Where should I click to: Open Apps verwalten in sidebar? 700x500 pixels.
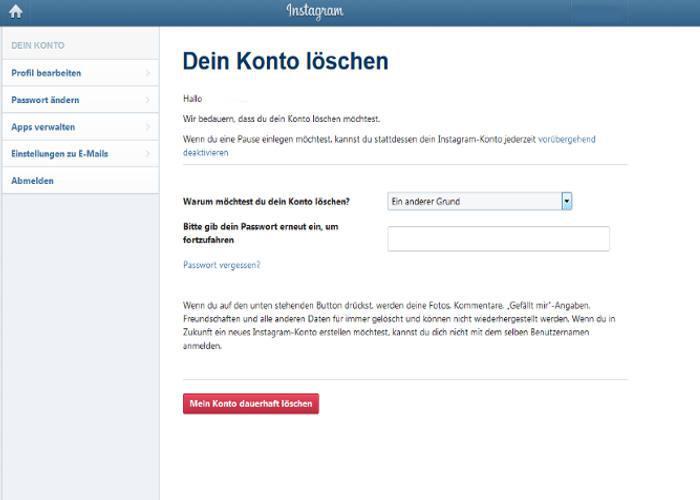(80, 127)
